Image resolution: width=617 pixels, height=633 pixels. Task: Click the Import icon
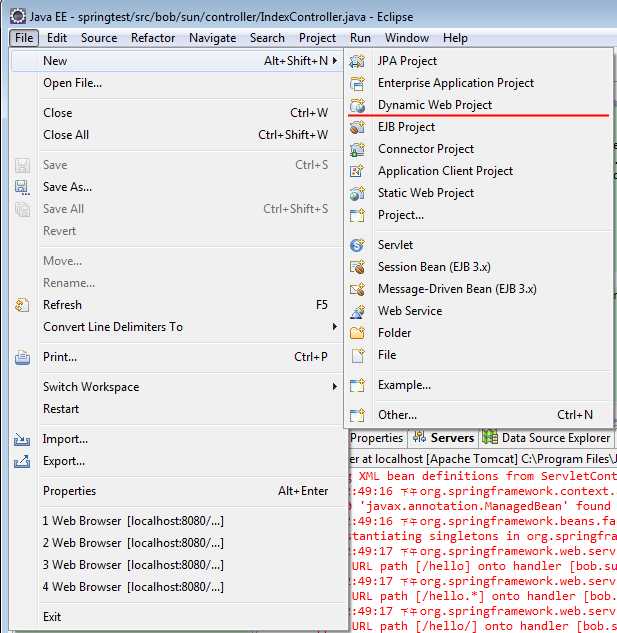point(22,439)
